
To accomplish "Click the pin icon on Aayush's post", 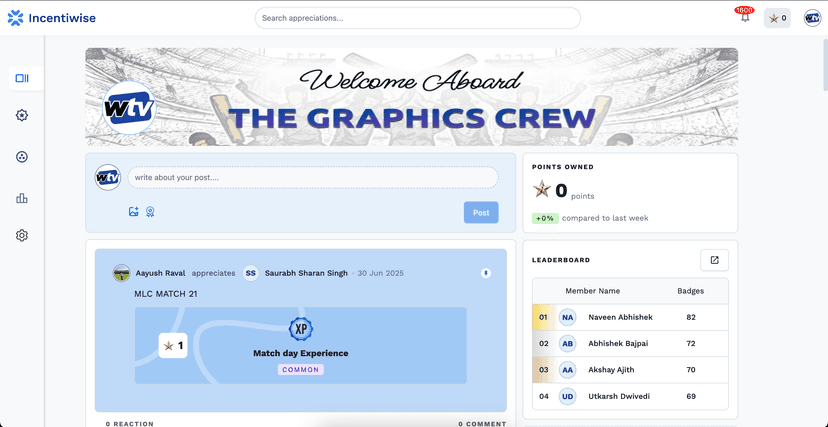I will (x=486, y=273).
